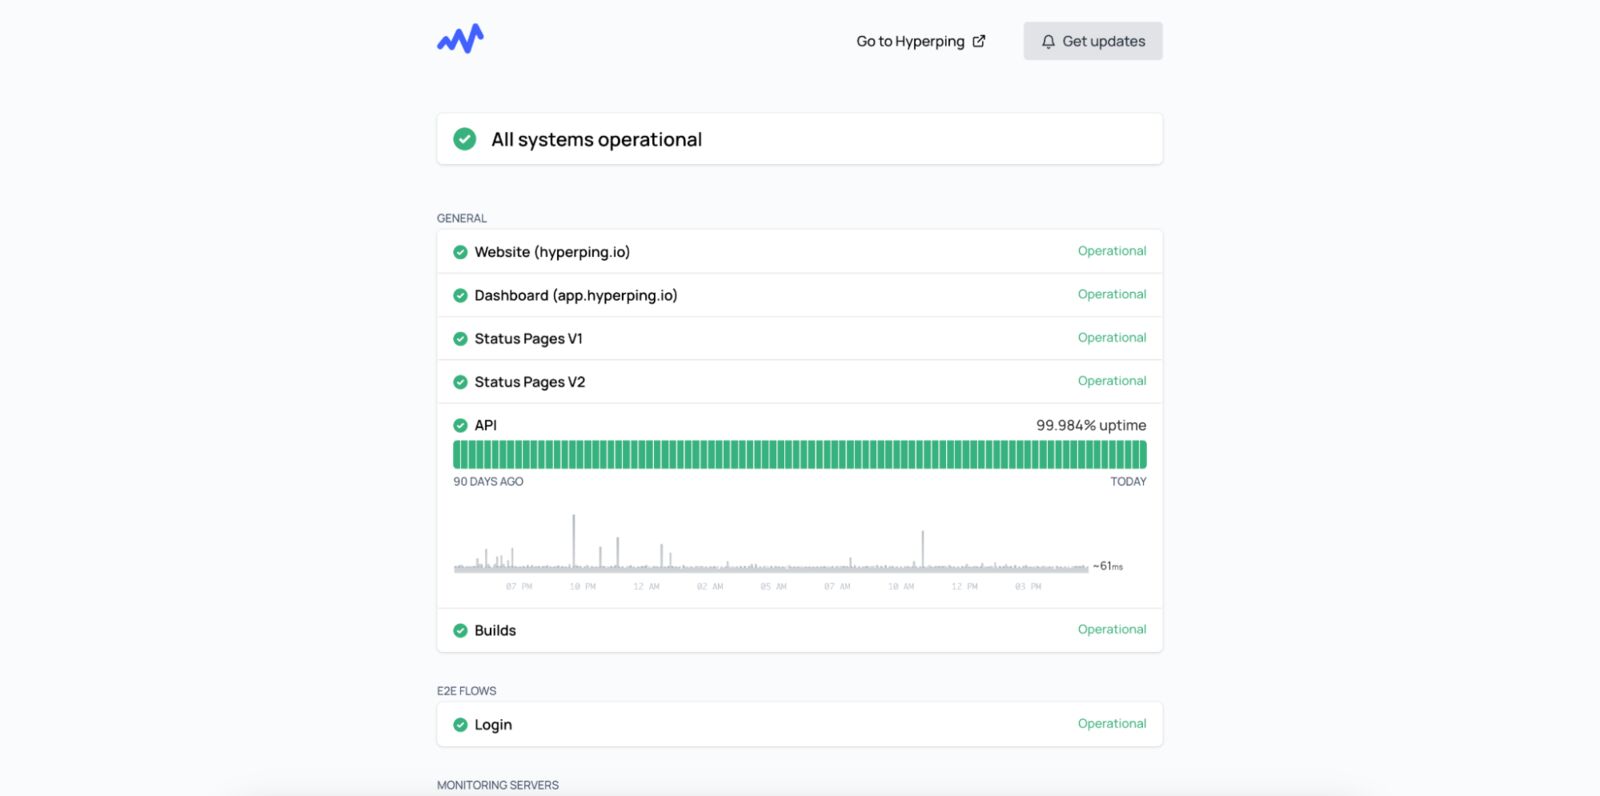Click the 12 AM tick on the chart axis
This screenshot has width=1600, height=796.
pos(646,587)
